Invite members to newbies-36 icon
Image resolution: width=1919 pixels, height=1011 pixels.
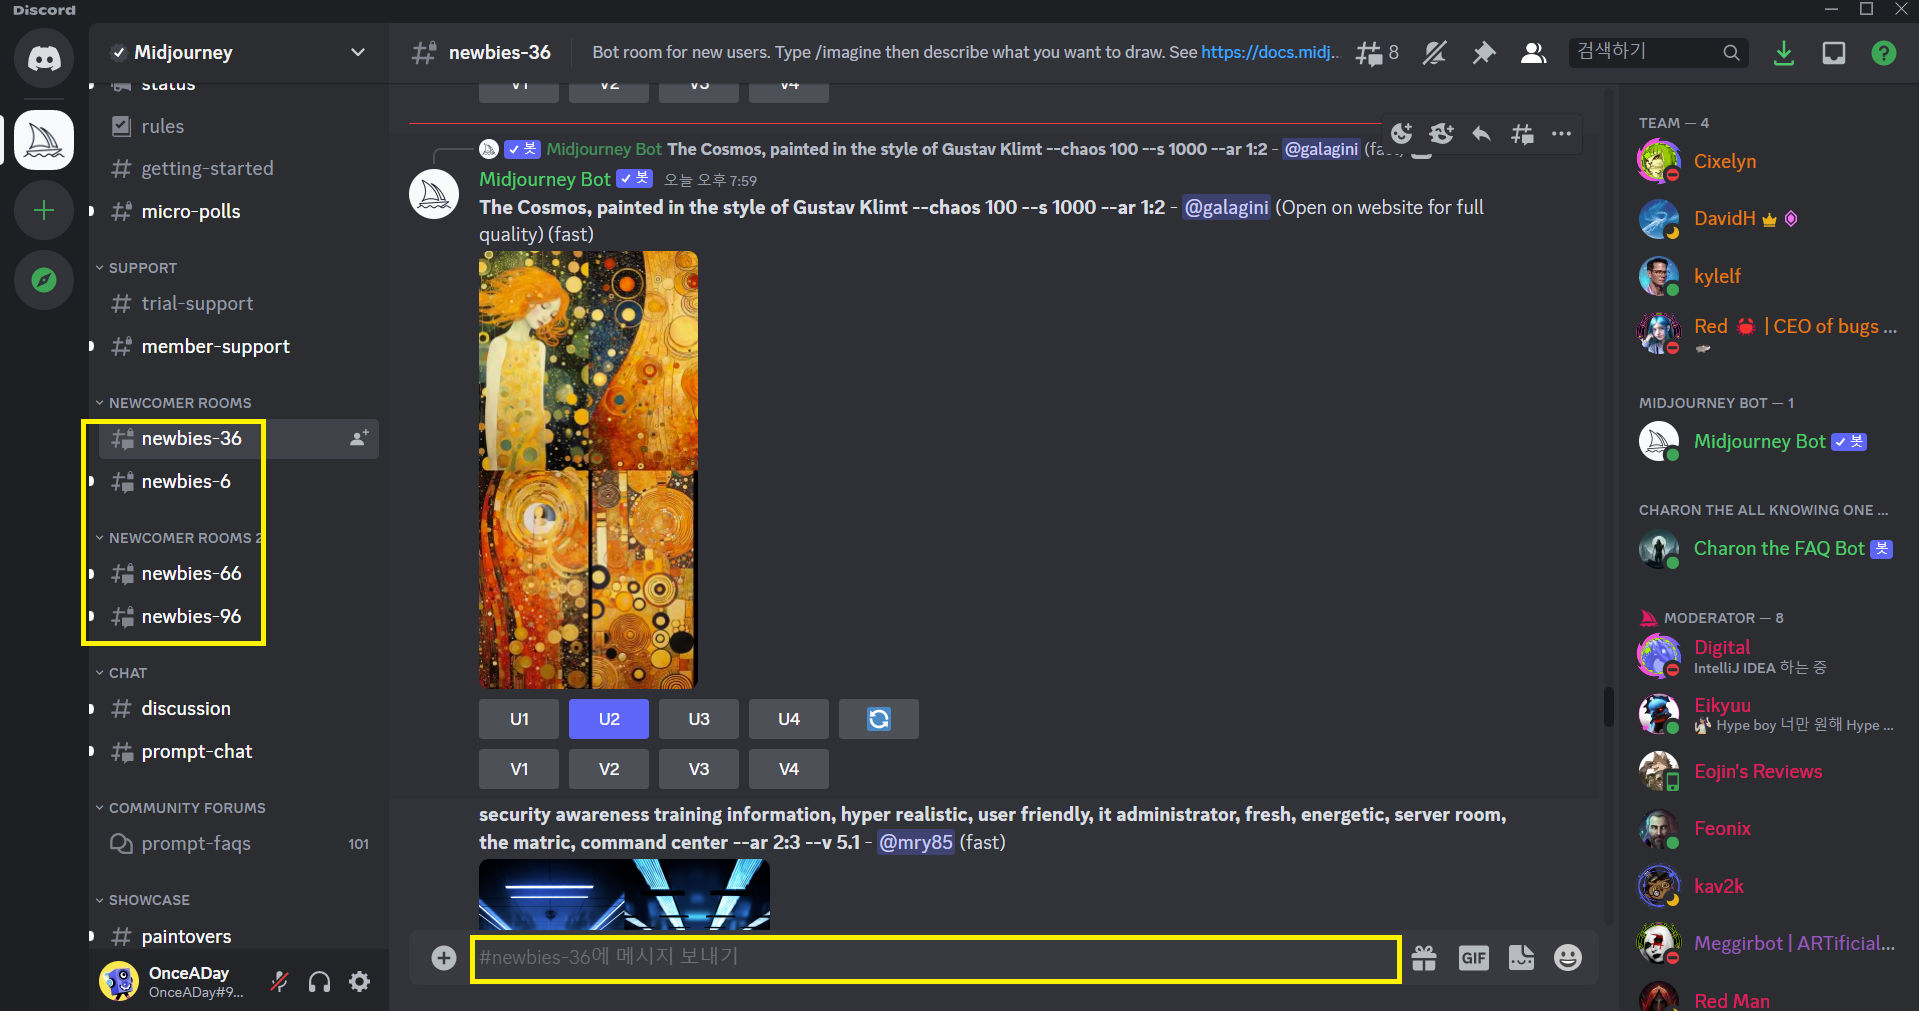359,438
